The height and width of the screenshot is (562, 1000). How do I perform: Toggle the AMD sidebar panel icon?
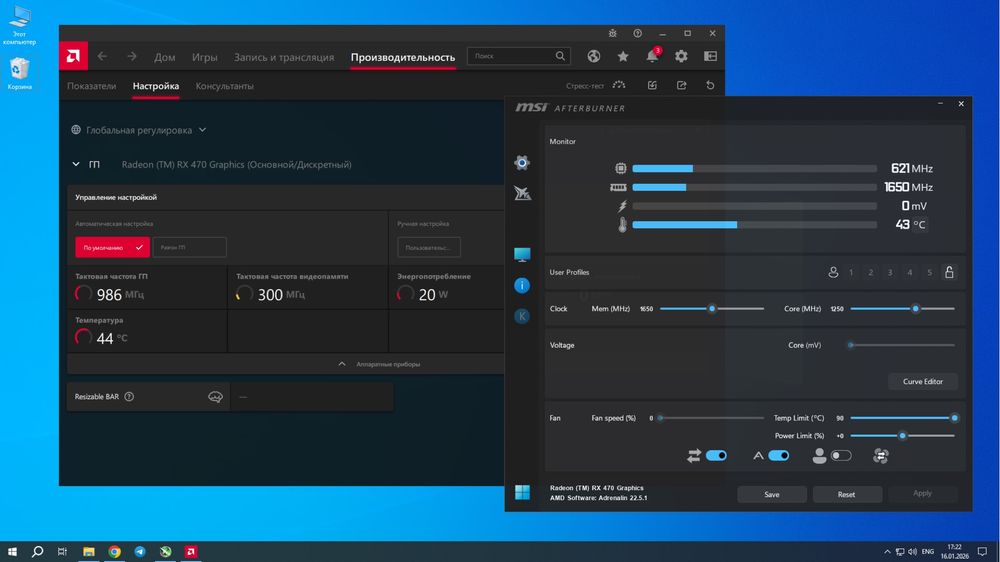pos(710,56)
